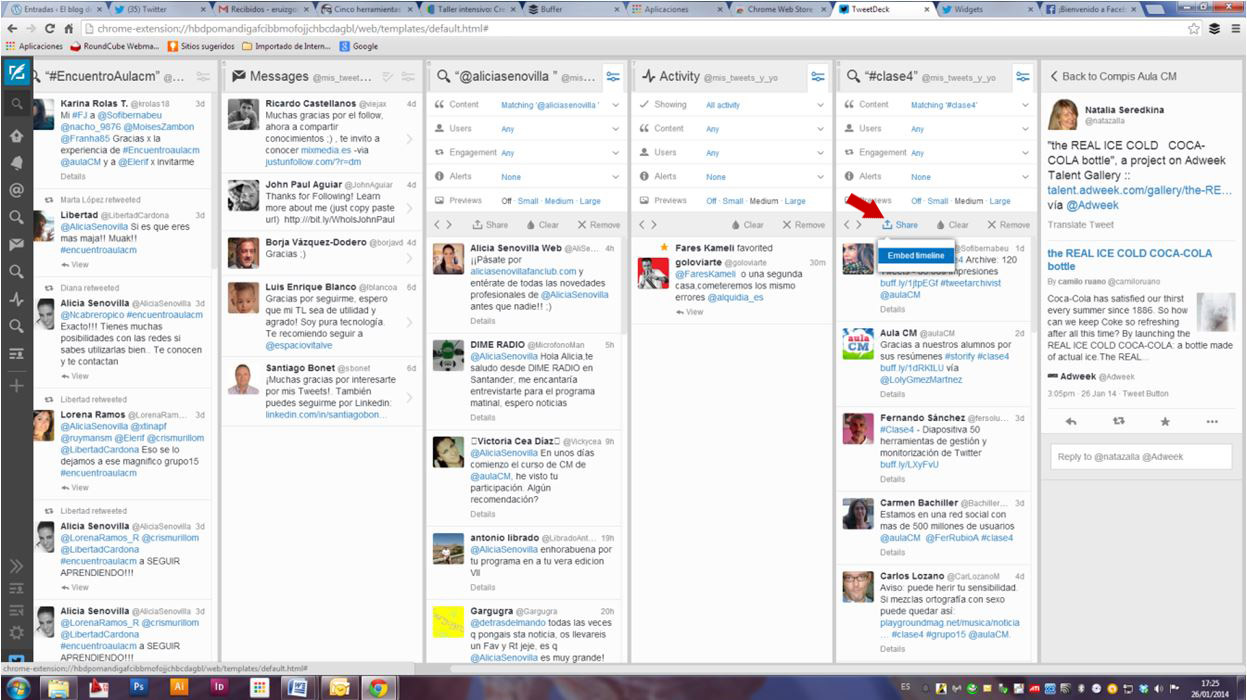Jump to the Mentions @ column icon

click(16, 190)
